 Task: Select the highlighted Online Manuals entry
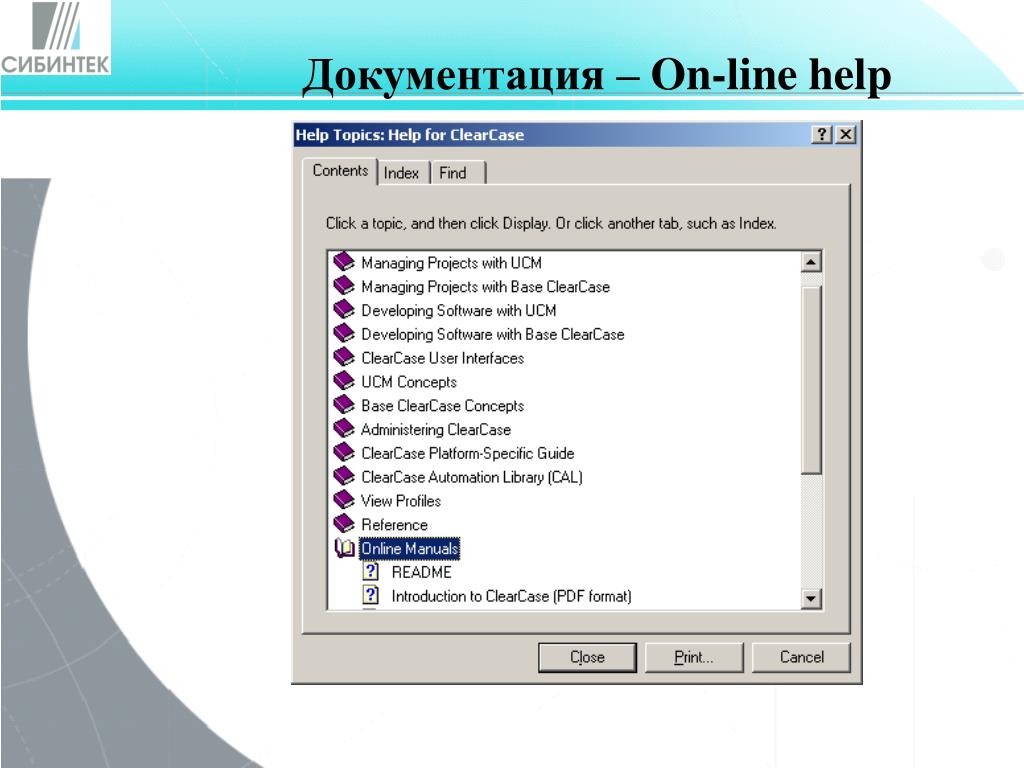pyautogui.click(x=409, y=549)
